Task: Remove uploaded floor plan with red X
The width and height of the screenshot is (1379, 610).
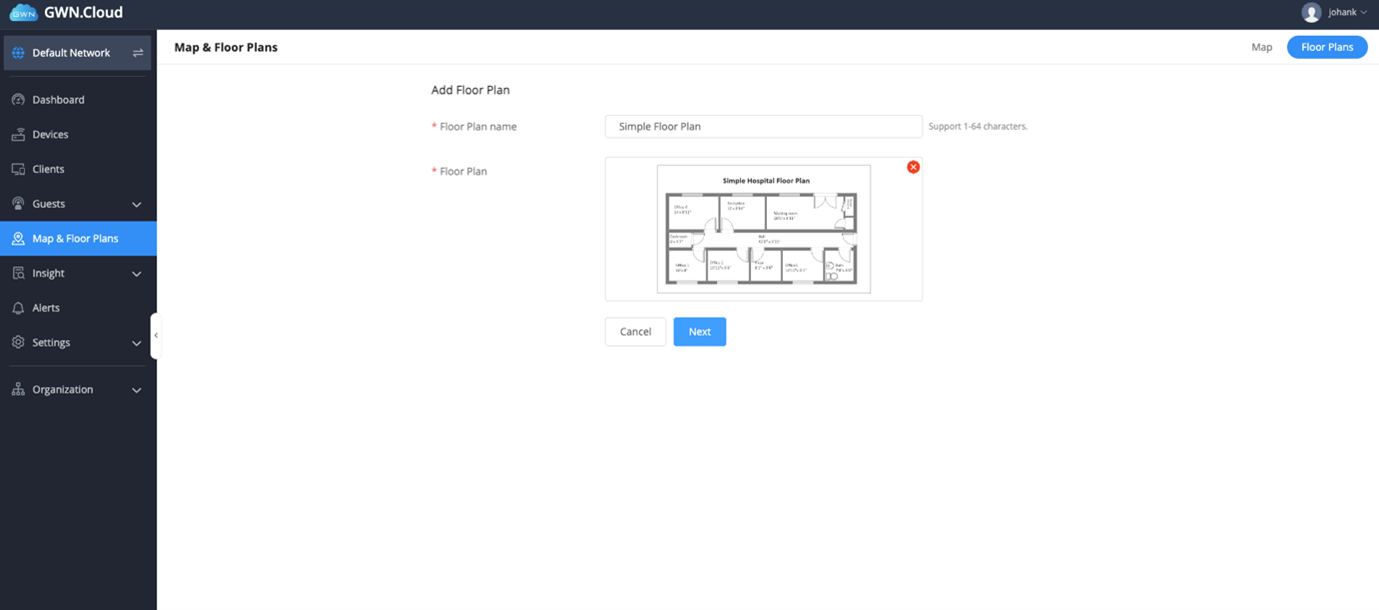Action: pos(913,167)
